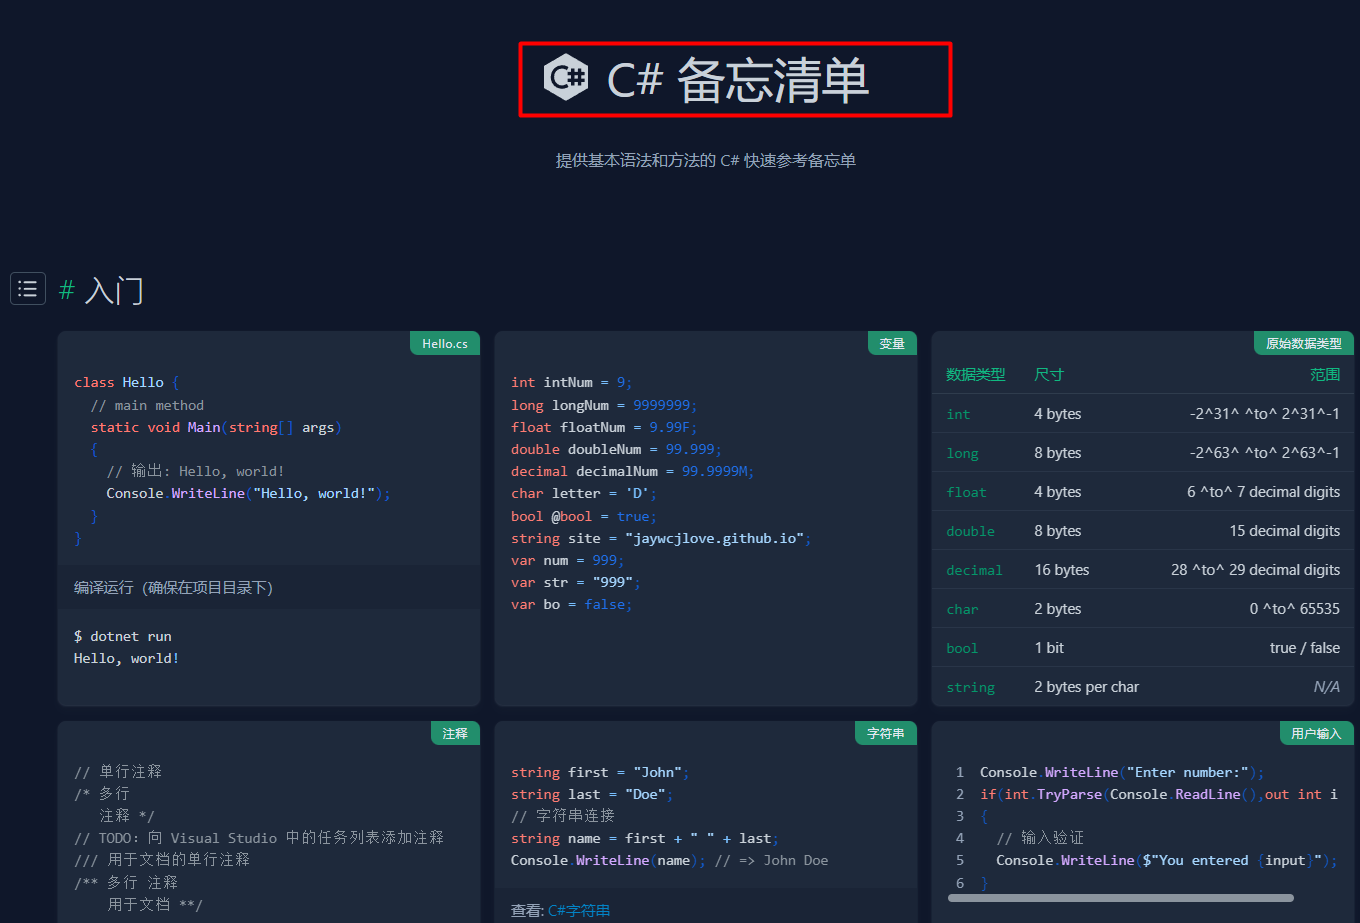This screenshot has height=923, width=1360.
Task: Click the -2^63^ ^to^ 2^63^-1 range cell
Action: pyautogui.click(x=1265, y=453)
